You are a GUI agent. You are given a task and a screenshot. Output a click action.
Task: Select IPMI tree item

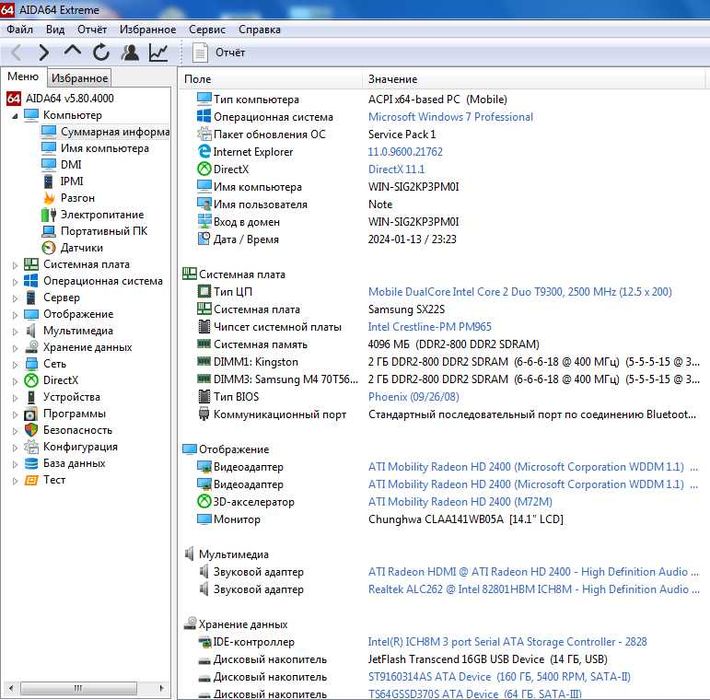point(72,181)
